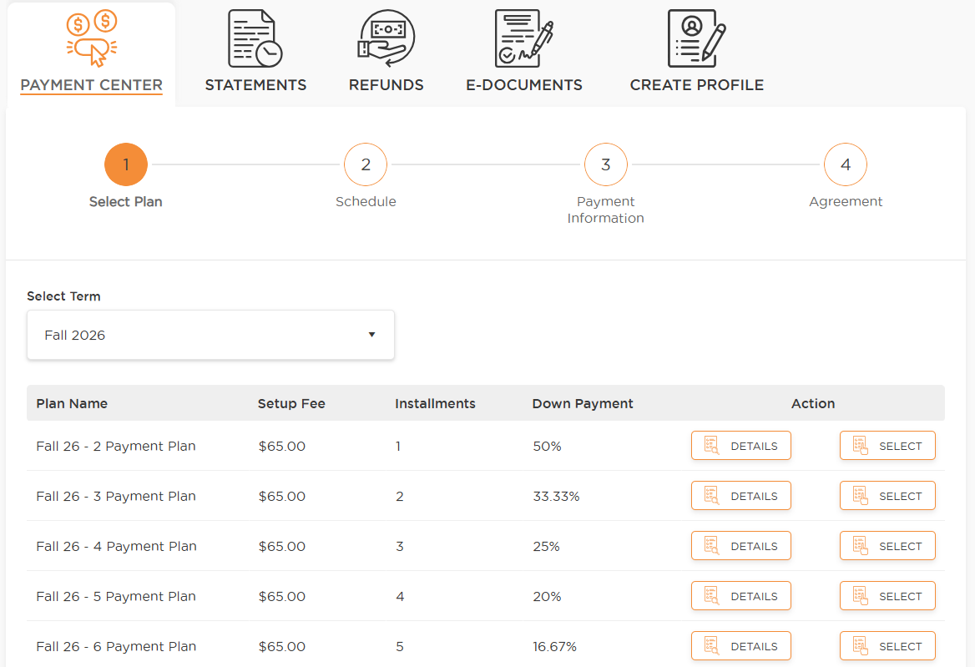Select the Fall 26 - 6 Payment Plan
The width and height of the screenshot is (975, 667).
click(x=888, y=646)
